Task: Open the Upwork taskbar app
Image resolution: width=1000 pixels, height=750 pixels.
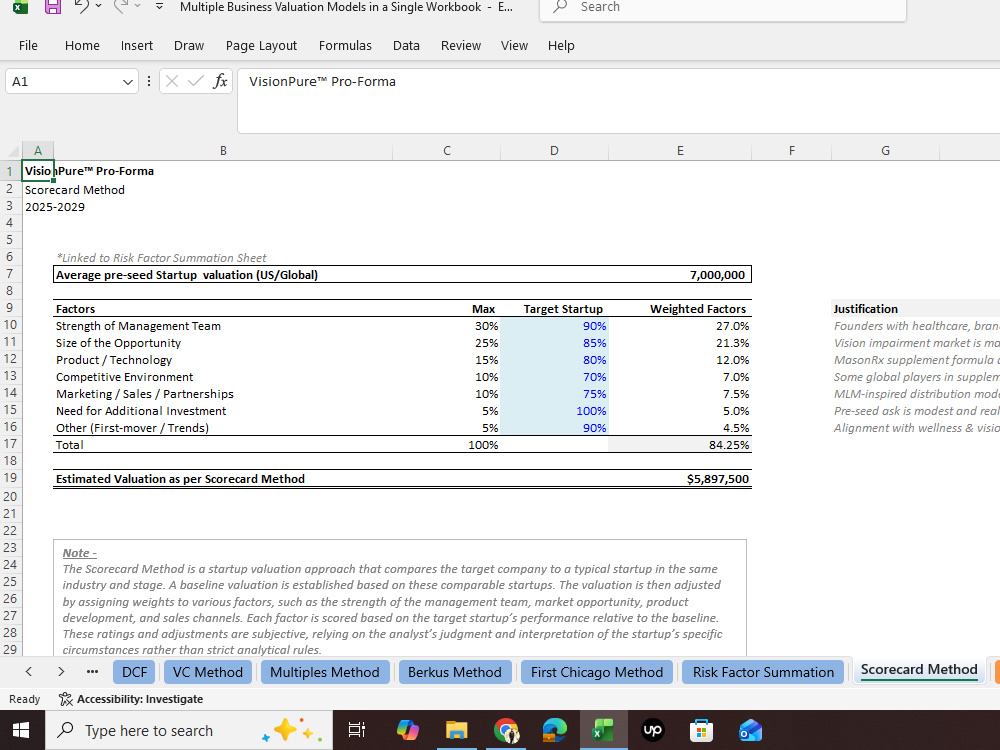Action: coord(652,730)
